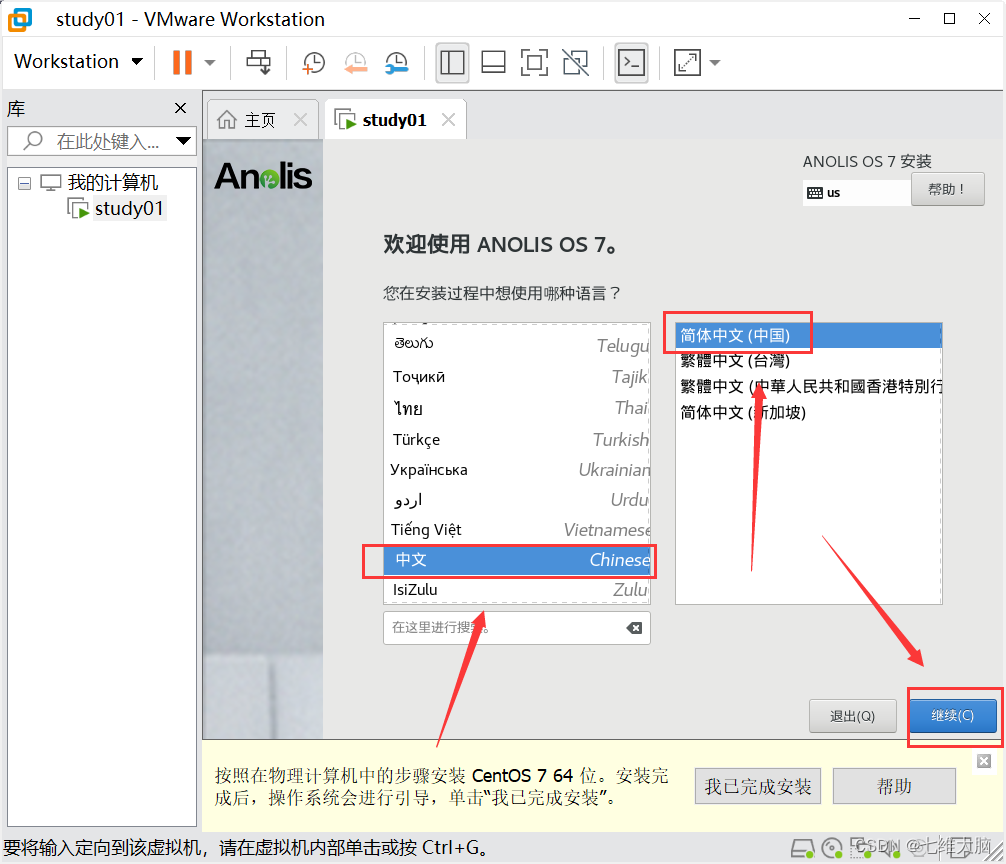Image resolution: width=1006 pixels, height=864 pixels.
Task: Open the Workstation menu dropdown
Action: point(78,62)
